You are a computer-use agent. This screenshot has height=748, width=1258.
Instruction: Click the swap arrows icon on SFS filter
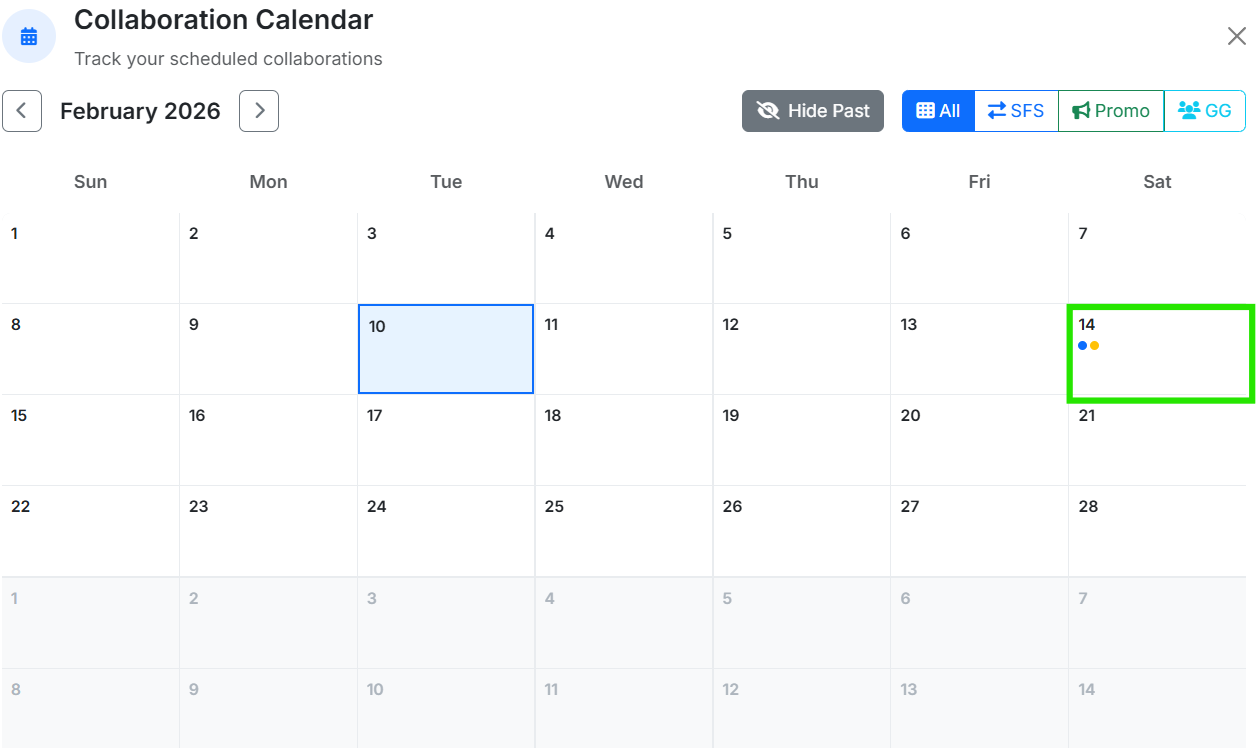click(997, 110)
